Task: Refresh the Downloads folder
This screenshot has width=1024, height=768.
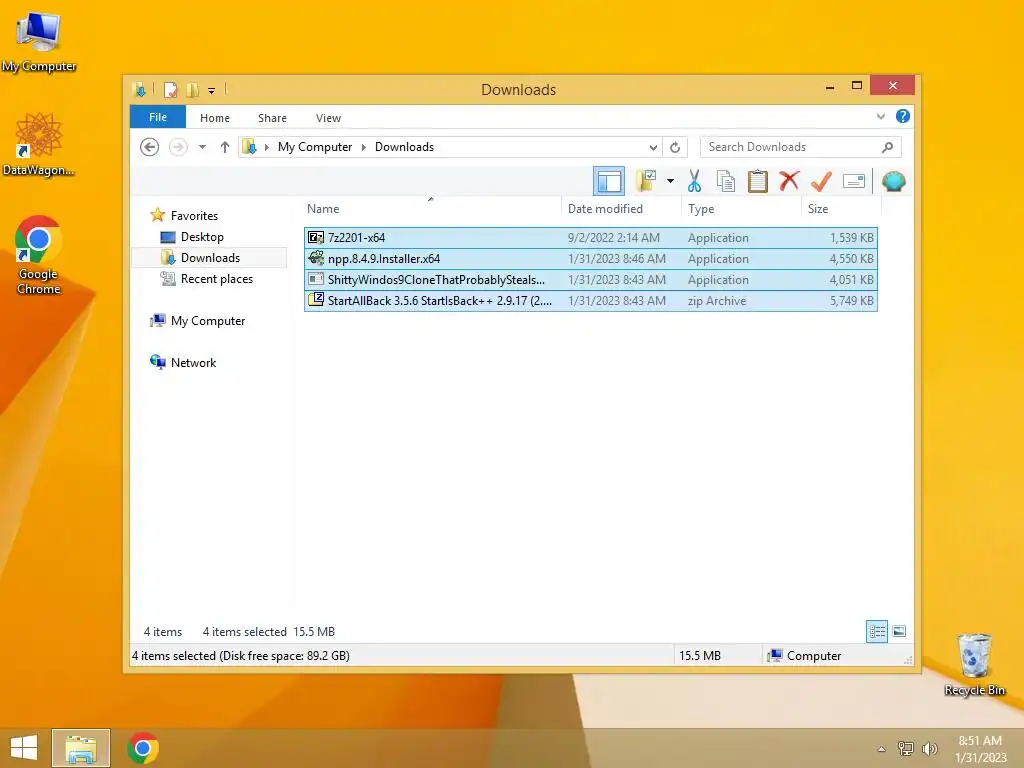Action: pyautogui.click(x=675, y=147)
